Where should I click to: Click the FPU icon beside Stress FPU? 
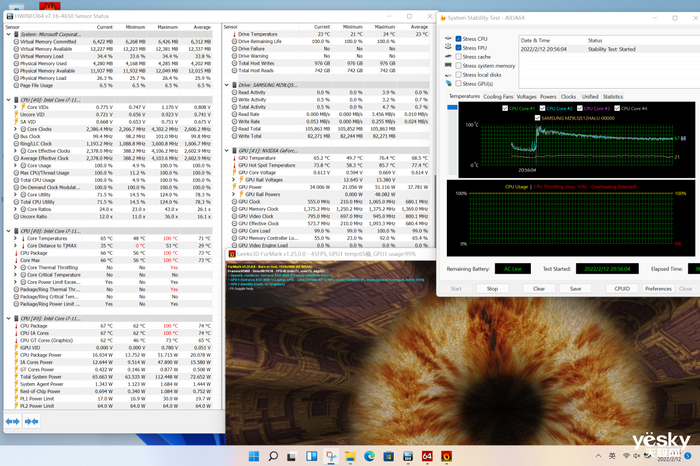448,47
